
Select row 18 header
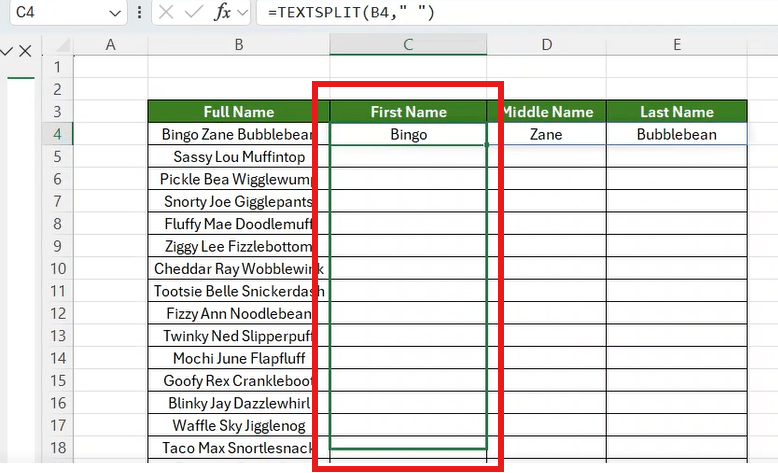click(58, 448)
